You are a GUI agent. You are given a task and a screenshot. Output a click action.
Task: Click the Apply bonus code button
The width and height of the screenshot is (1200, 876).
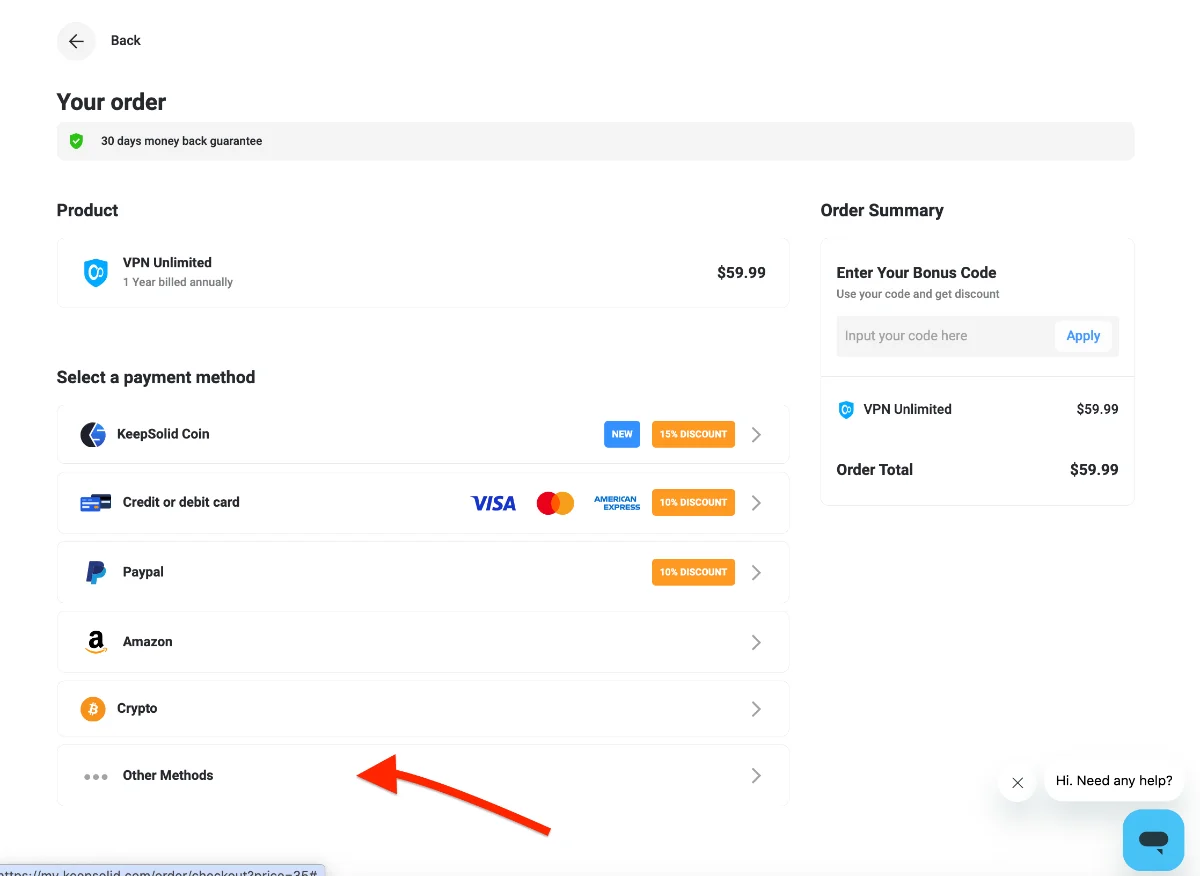click(1083, 336)
